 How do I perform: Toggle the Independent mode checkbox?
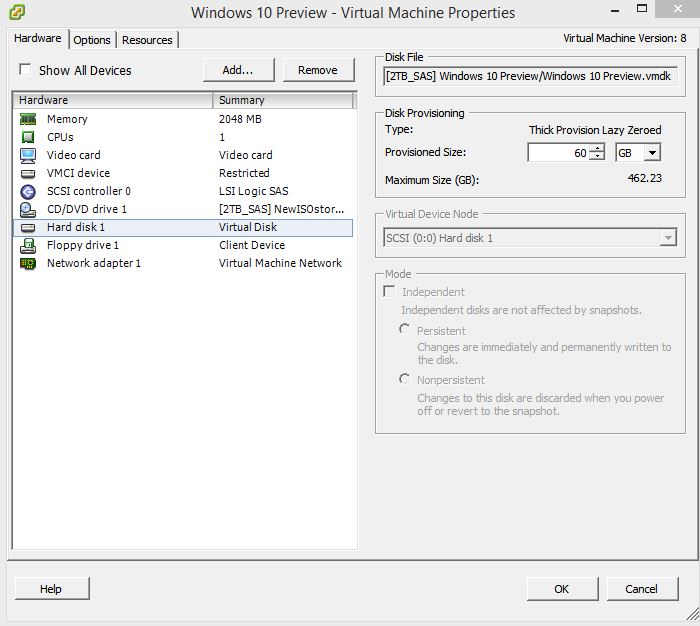pyautogui.click(x=389, y=292)
